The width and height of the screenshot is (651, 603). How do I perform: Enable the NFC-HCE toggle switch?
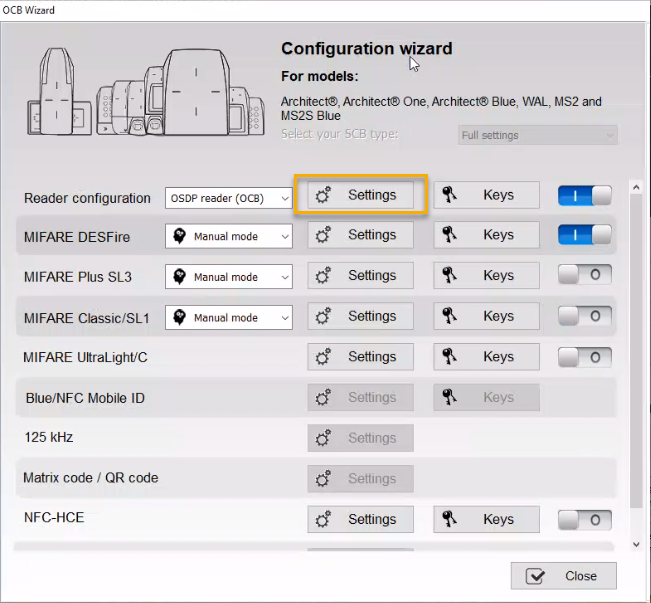click(x=585, y=520)
